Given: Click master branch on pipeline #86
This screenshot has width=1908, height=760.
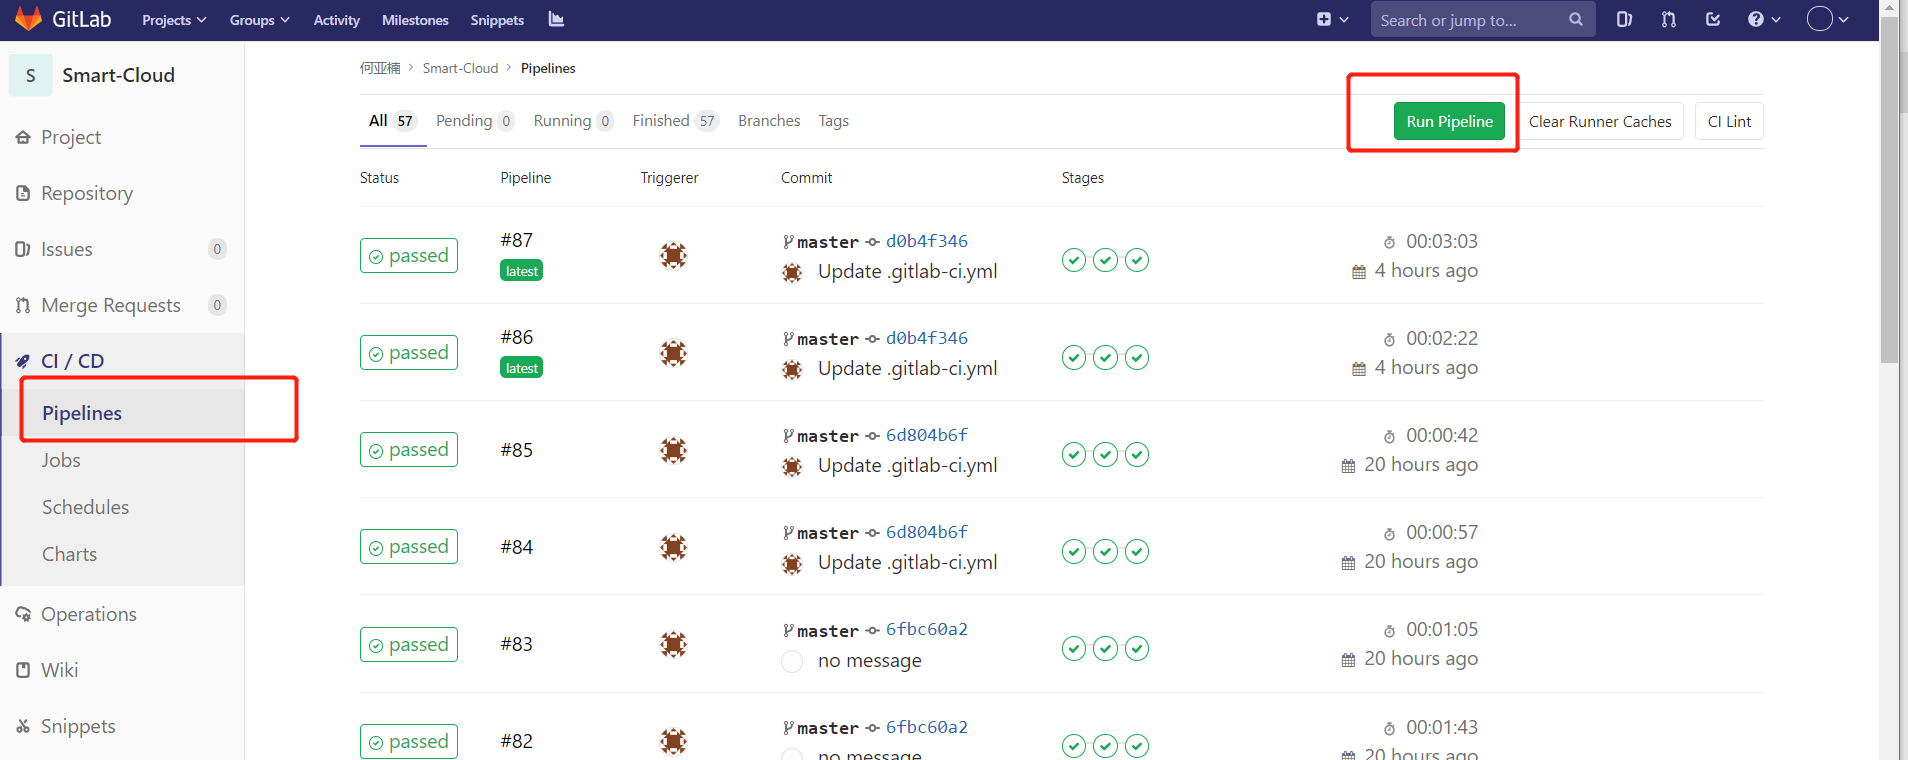Looking at the screenshot, I should click(828, 339).
